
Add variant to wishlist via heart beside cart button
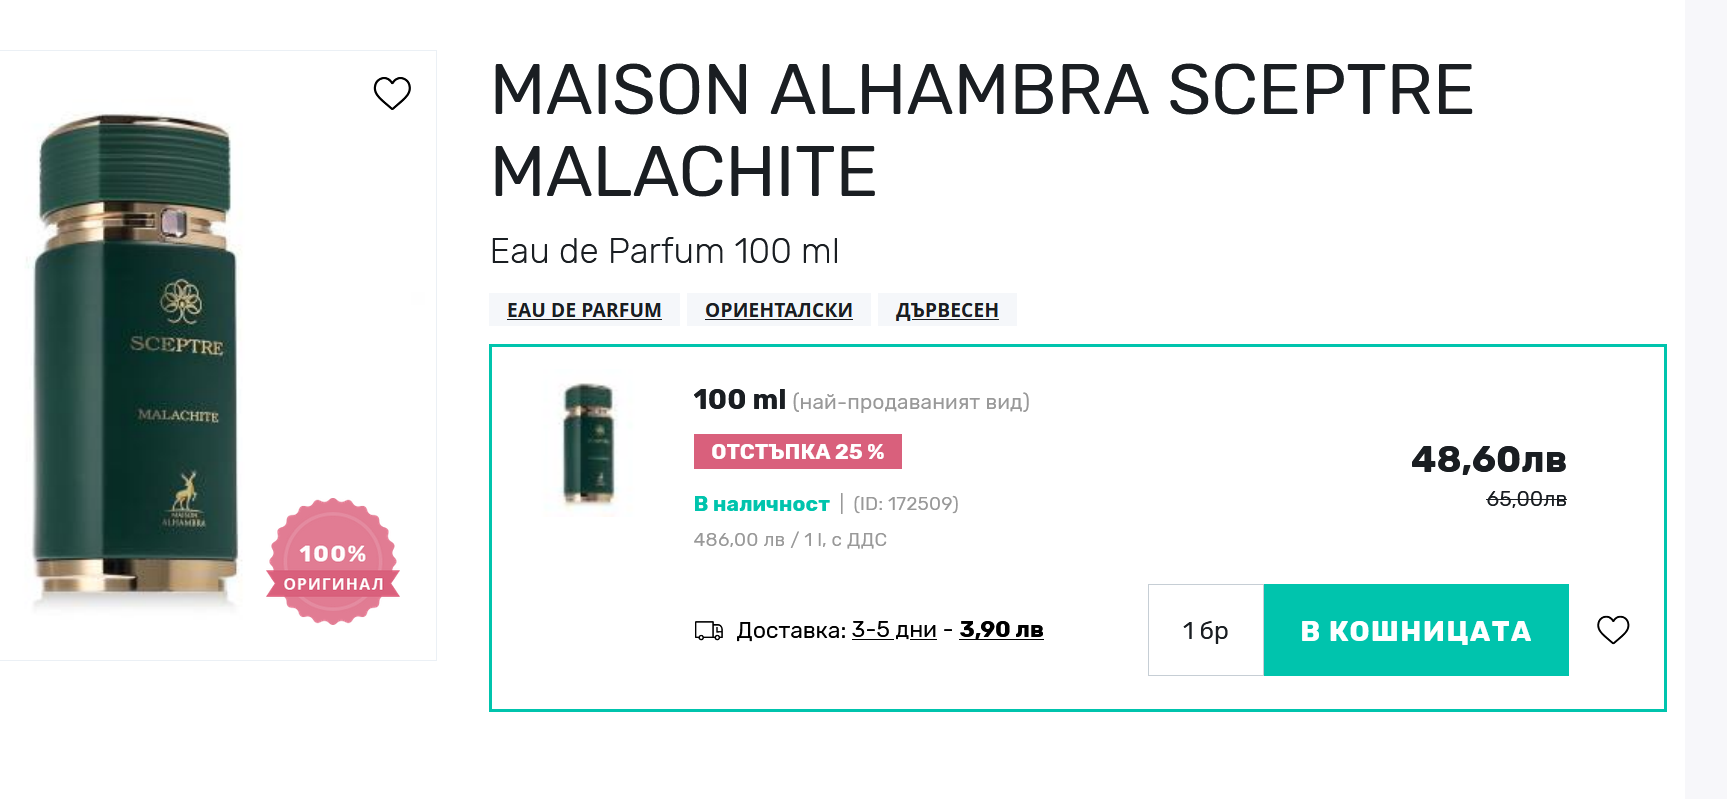(x=1612, y=629)
